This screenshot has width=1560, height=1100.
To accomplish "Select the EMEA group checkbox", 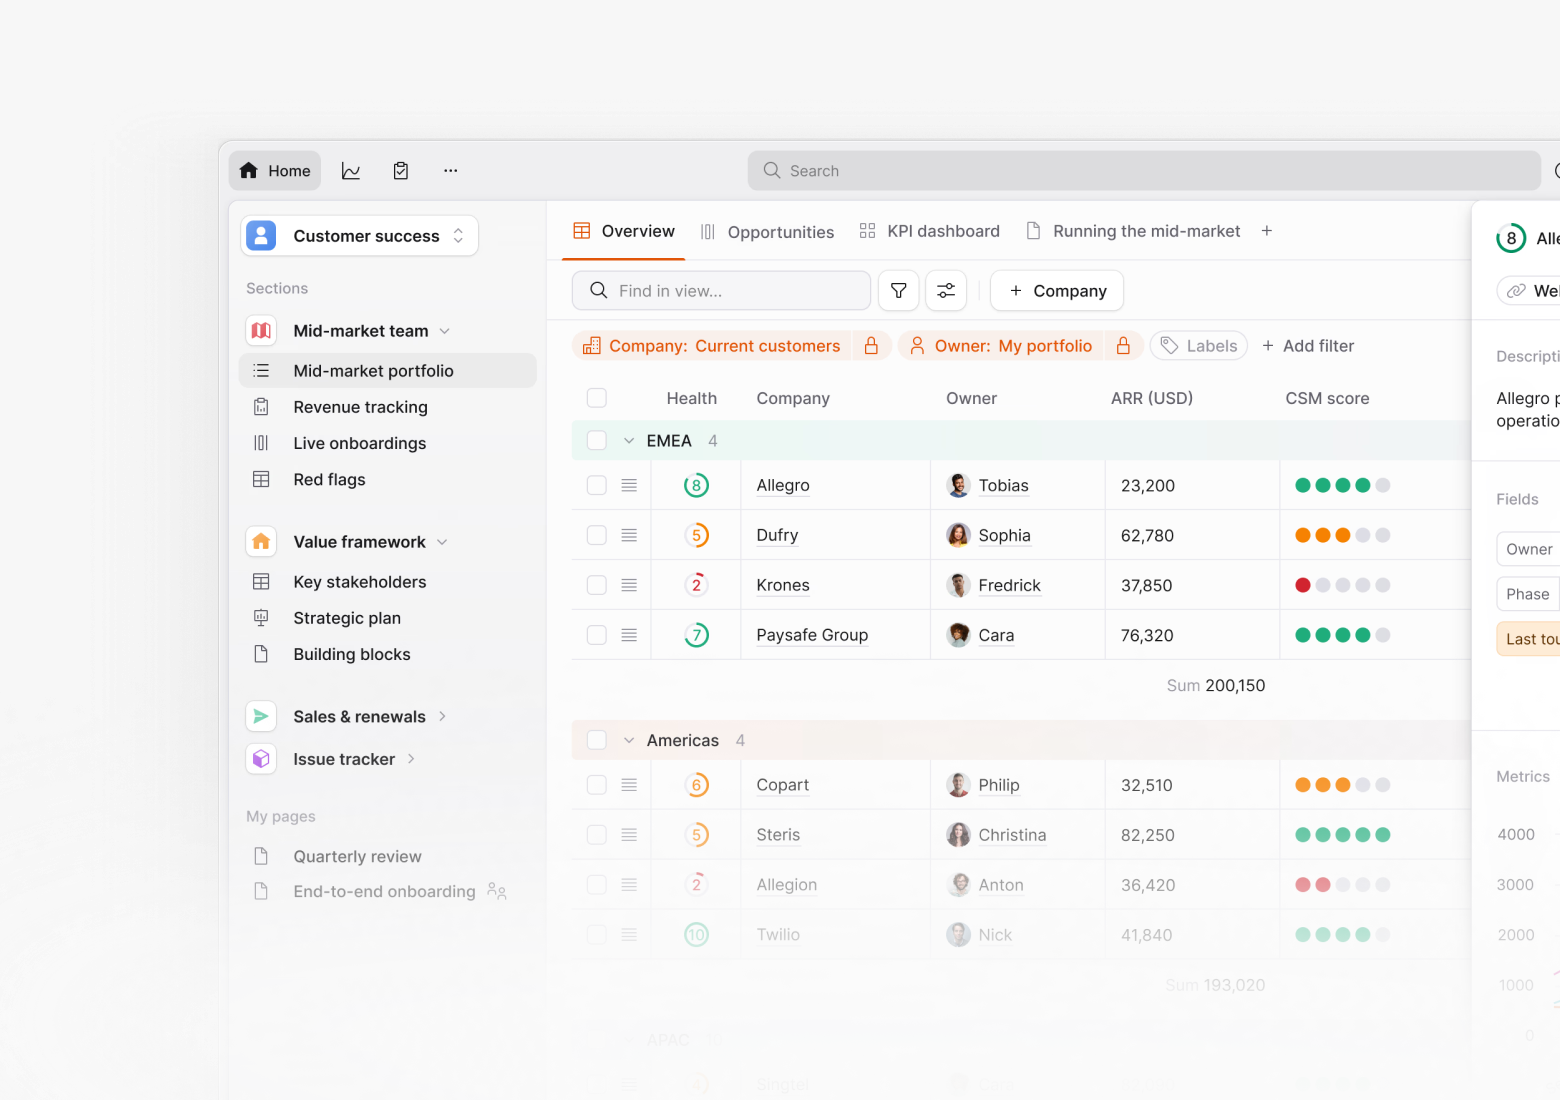I will [x=597, y=441].
